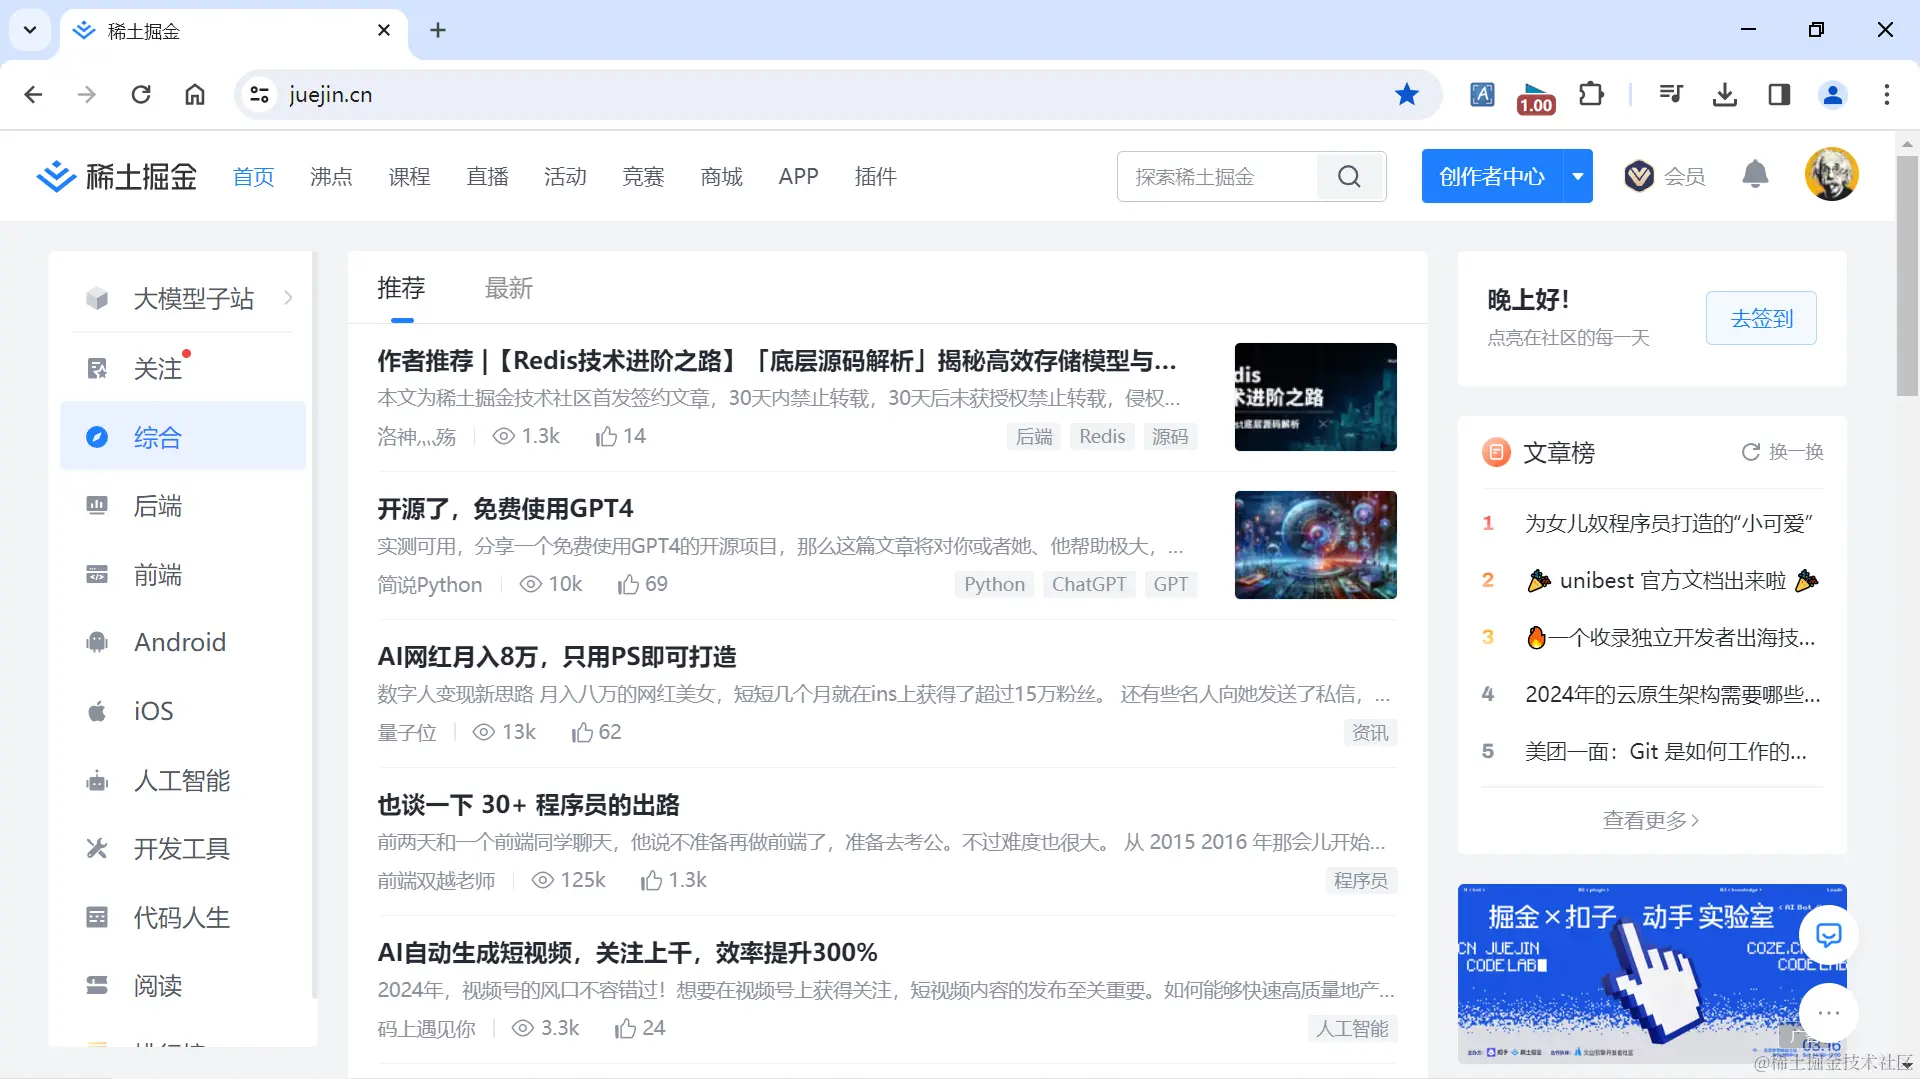Viewport: 1920px width, 1079px height.
Task: Click the GPT4 article thumbnail
Action: (x=1315, y=545)
